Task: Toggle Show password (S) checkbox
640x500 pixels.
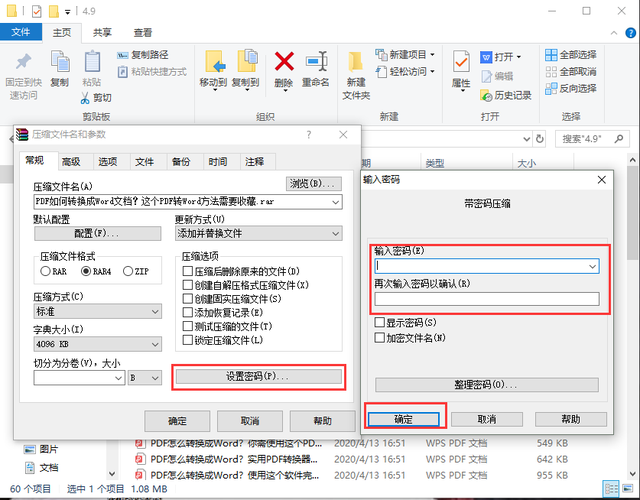Action: click(380, 322)
